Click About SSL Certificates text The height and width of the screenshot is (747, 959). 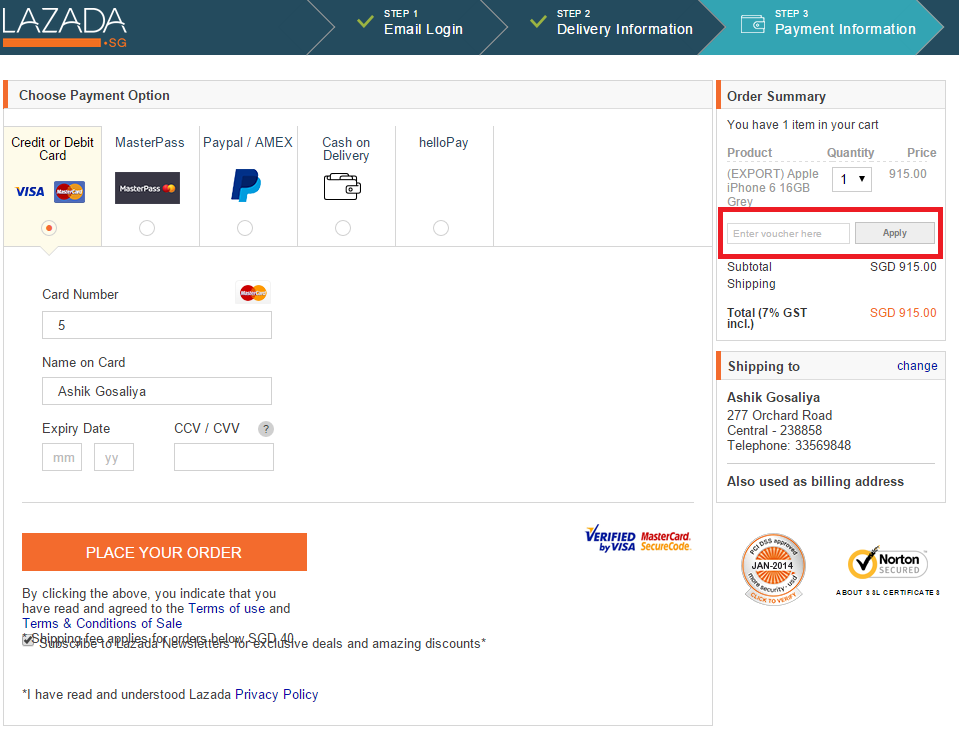point(887,592)
